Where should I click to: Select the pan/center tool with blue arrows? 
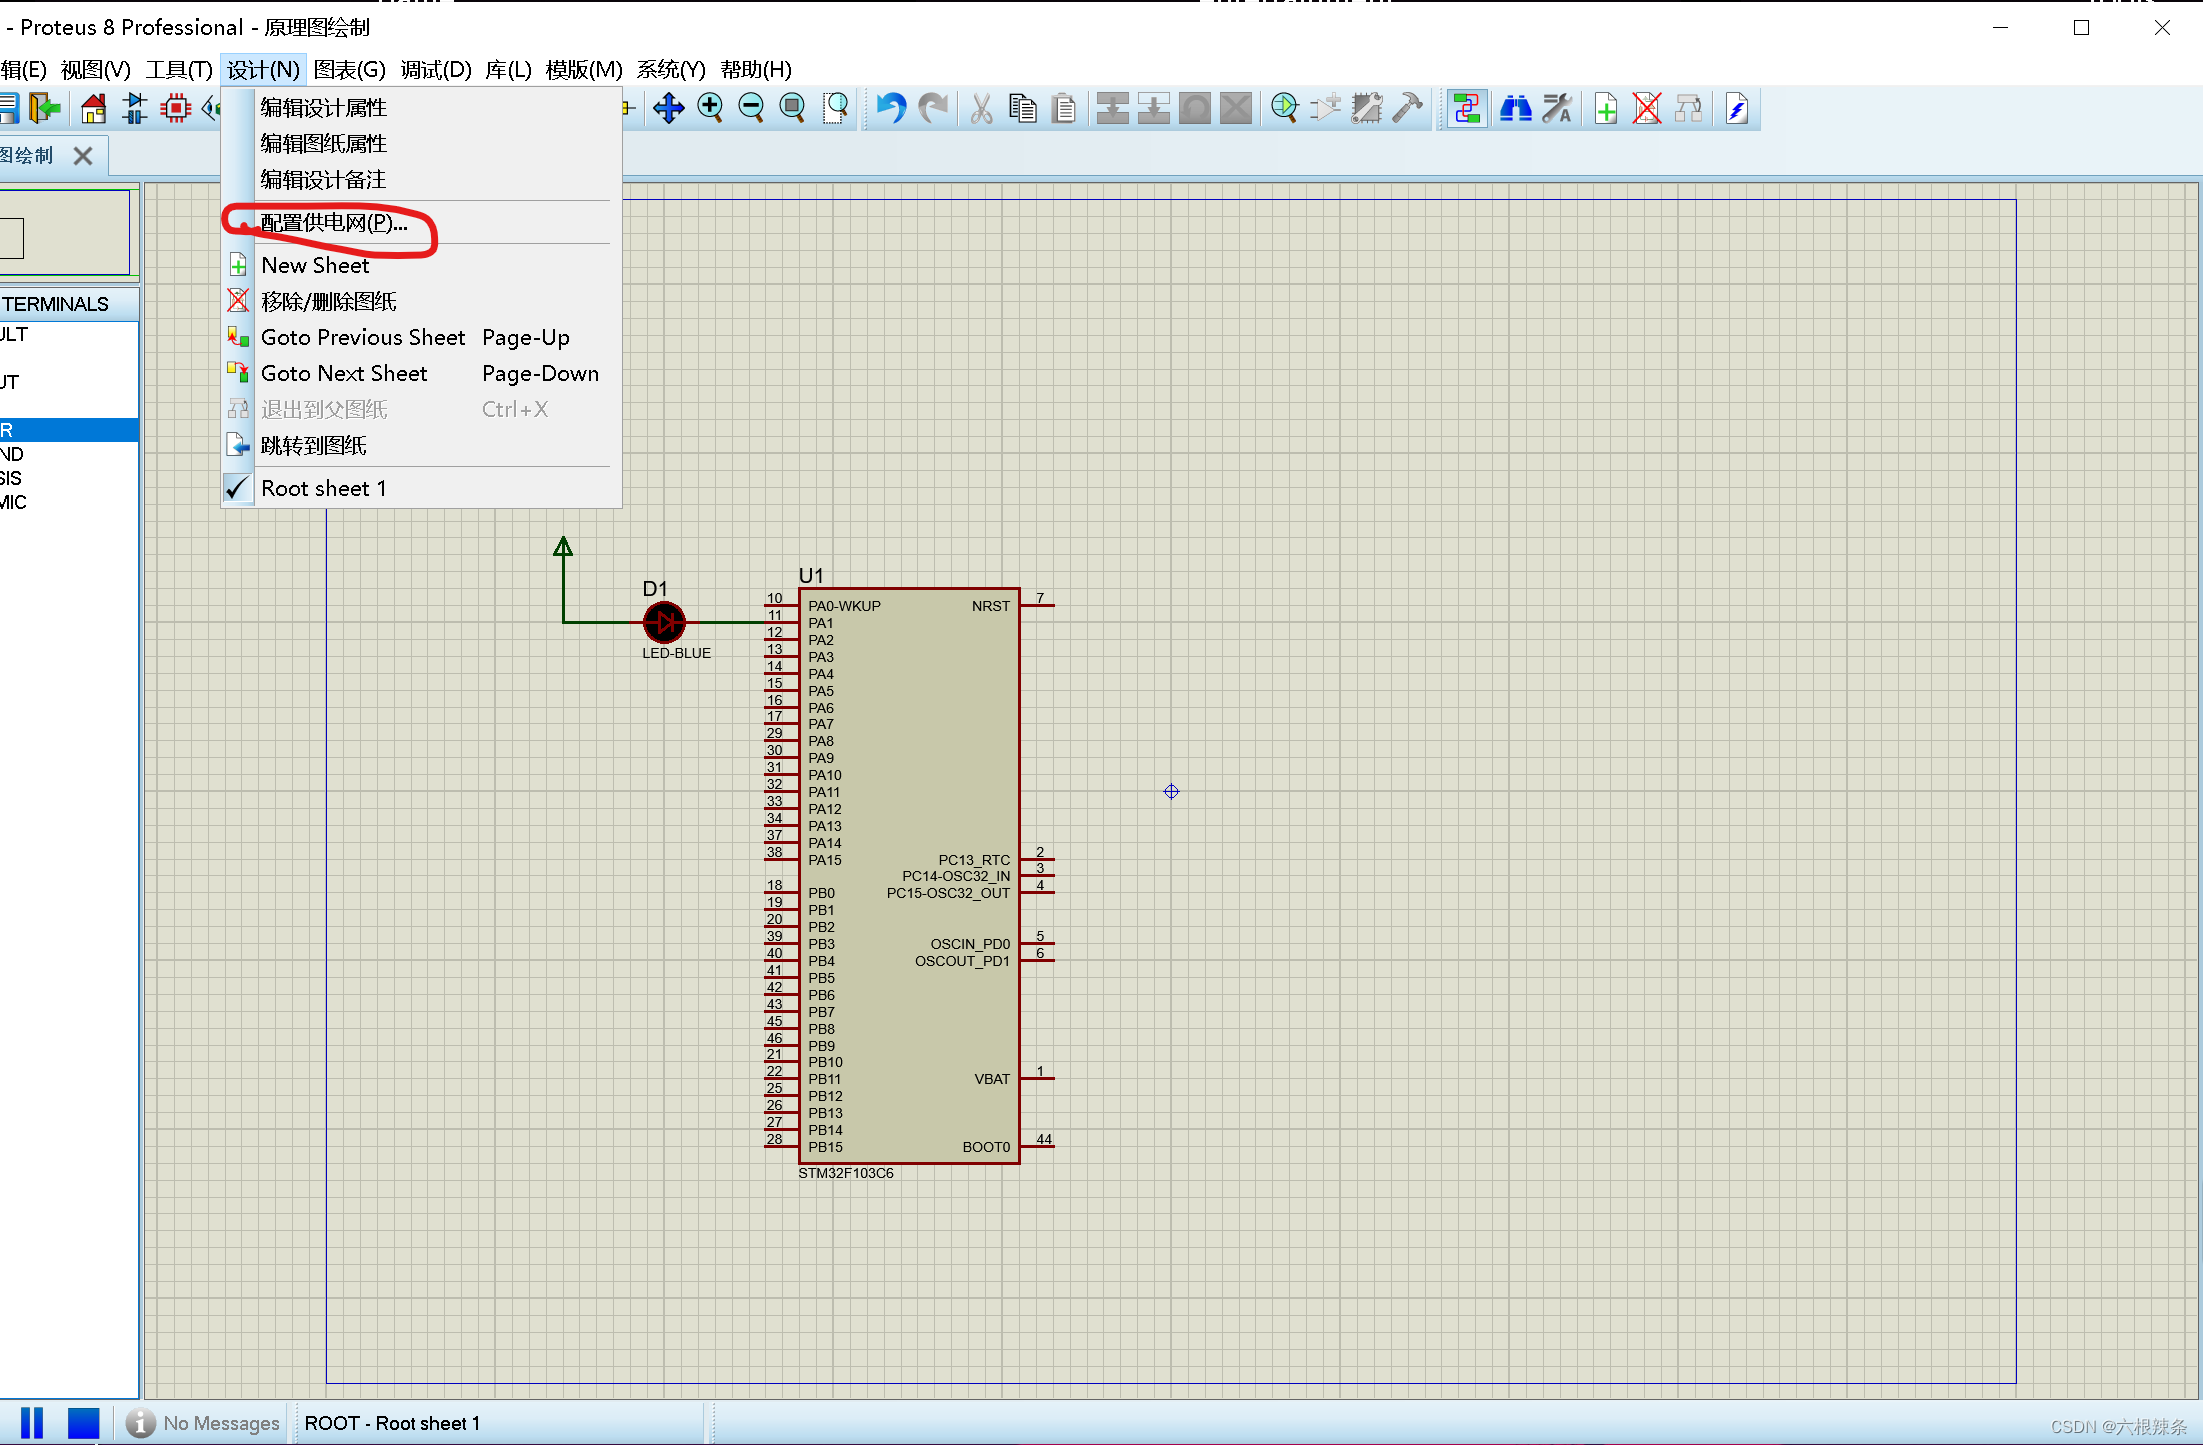click(x=668, y=108)
